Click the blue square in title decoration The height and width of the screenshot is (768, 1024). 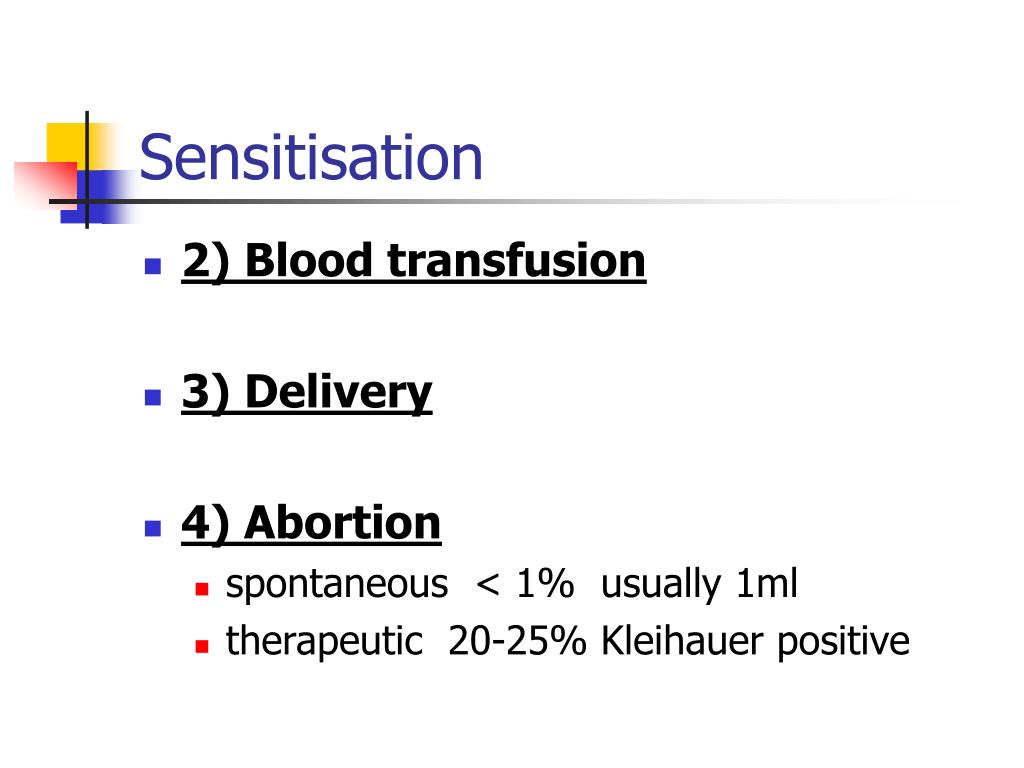(x=98, y=196)
